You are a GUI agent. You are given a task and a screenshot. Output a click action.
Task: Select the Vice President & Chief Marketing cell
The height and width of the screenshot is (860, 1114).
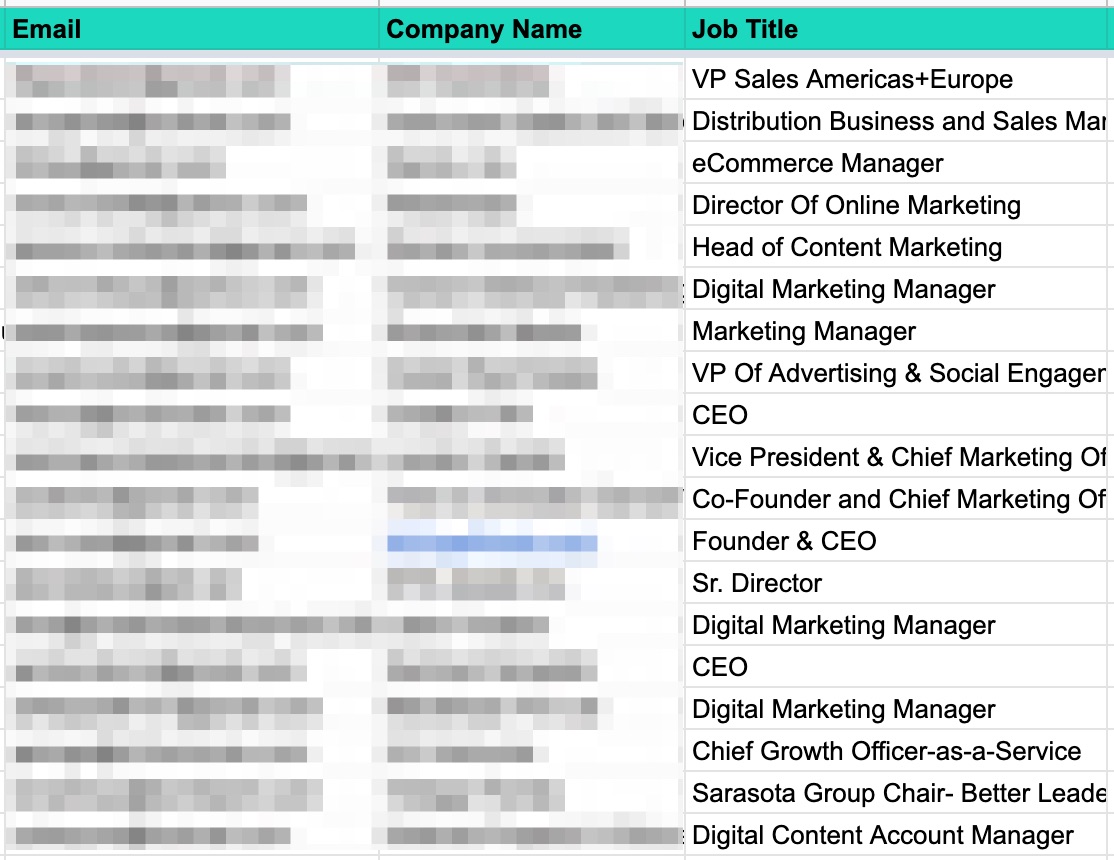pos(898,458)
